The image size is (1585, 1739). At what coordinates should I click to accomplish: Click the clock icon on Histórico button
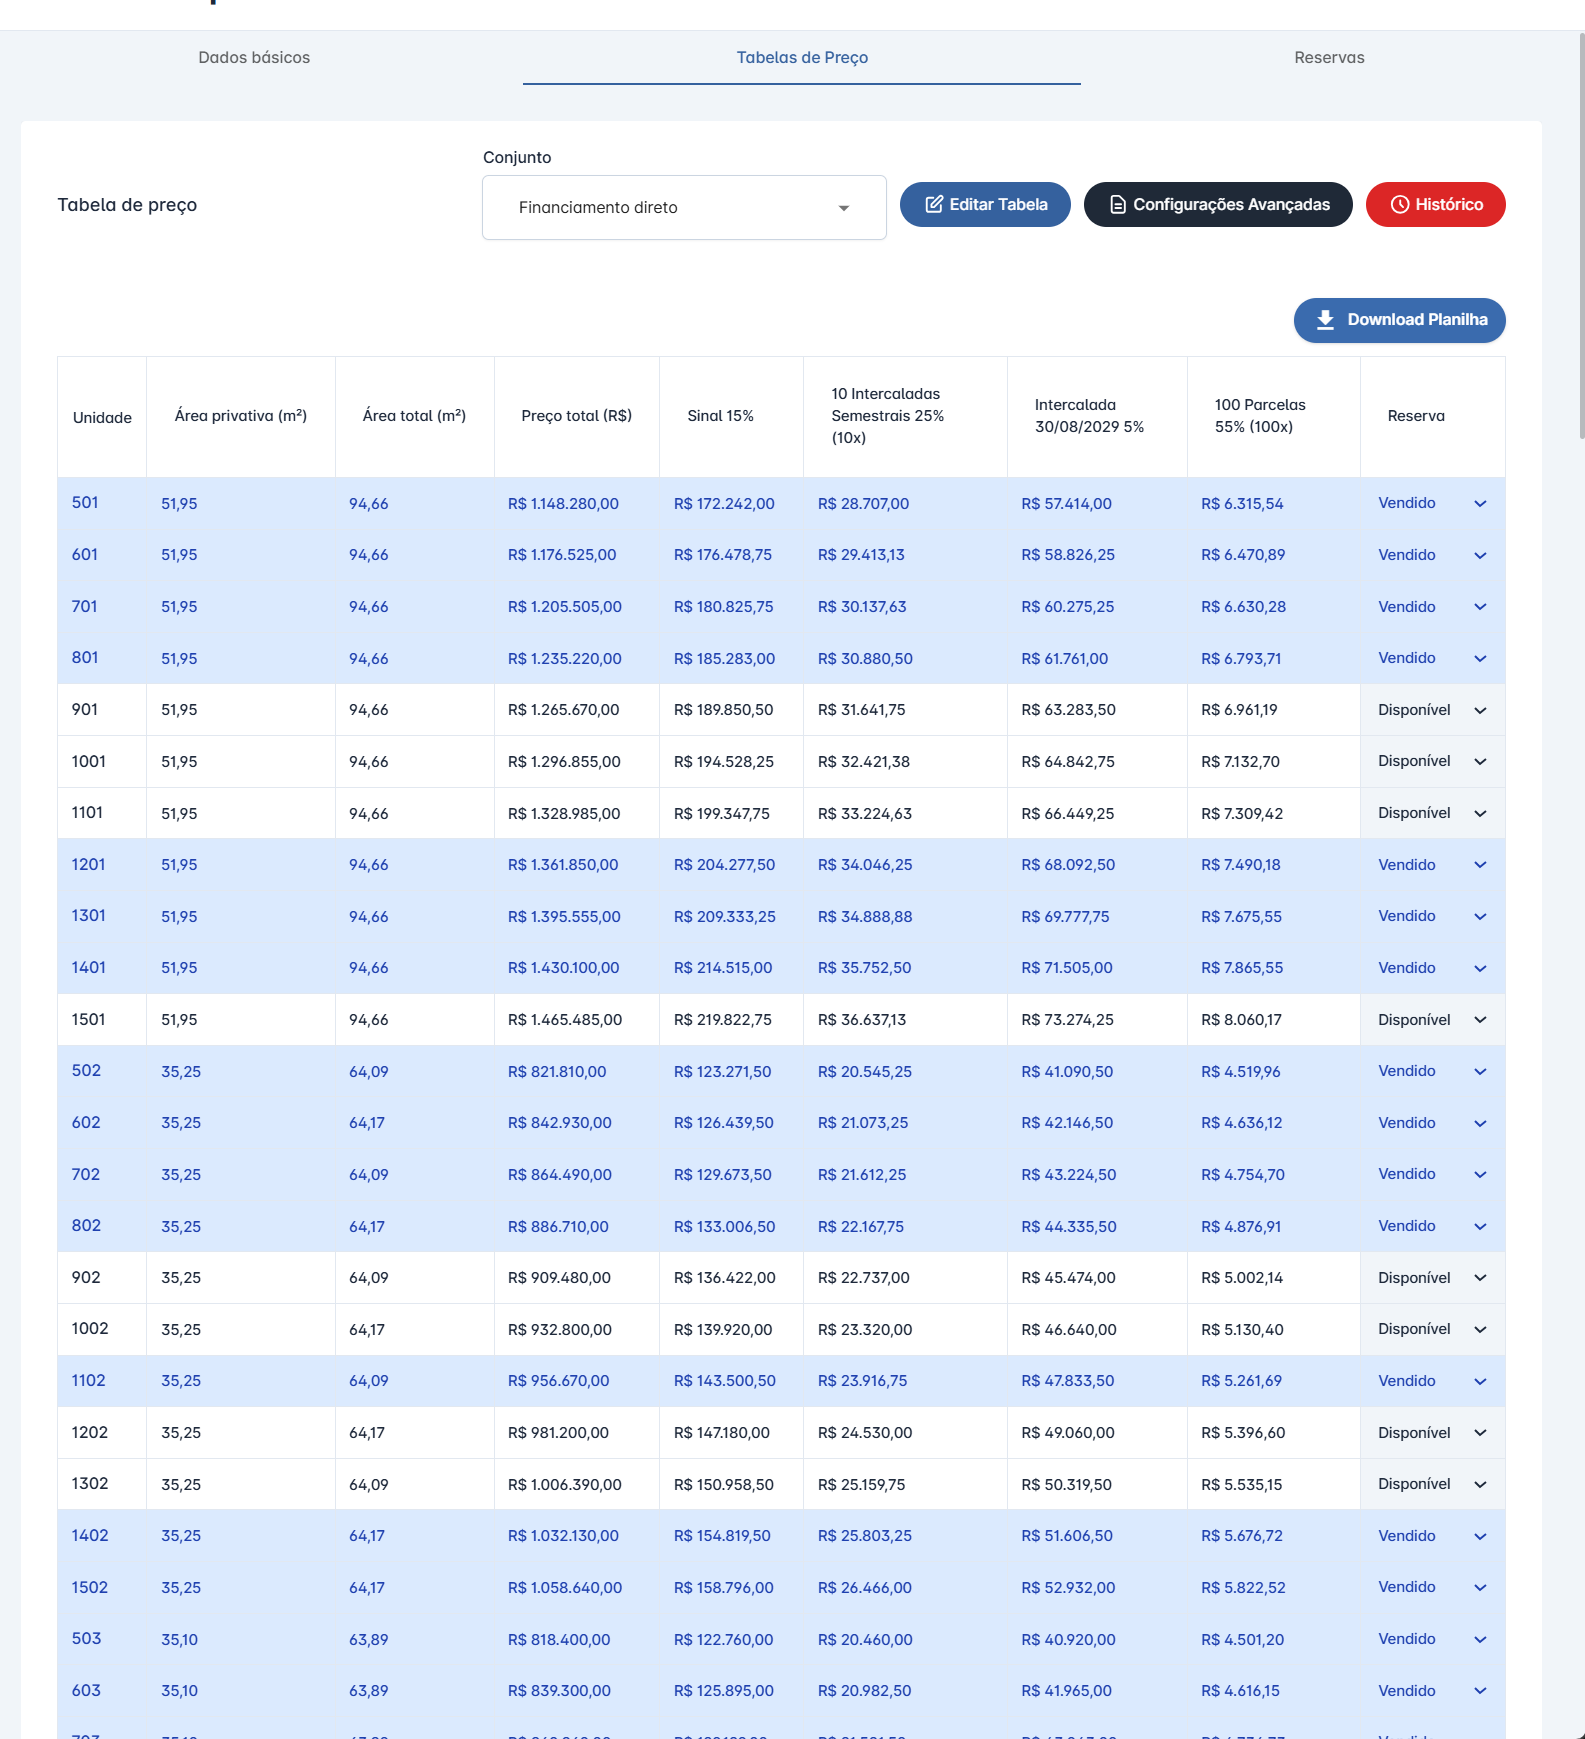click(x=1400, y=204)
